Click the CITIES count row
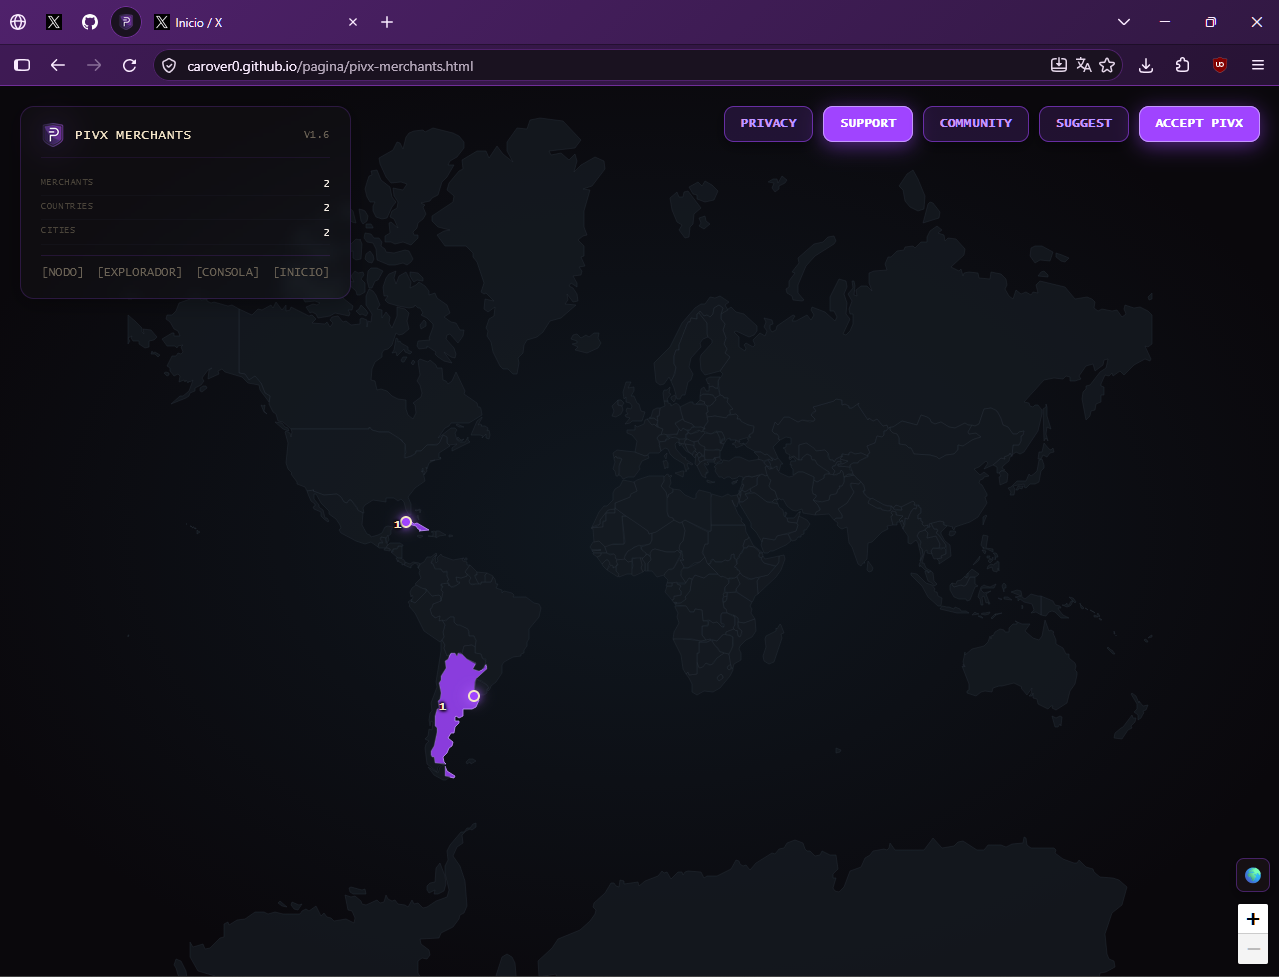1279x977 pixels. click(185, 231)
